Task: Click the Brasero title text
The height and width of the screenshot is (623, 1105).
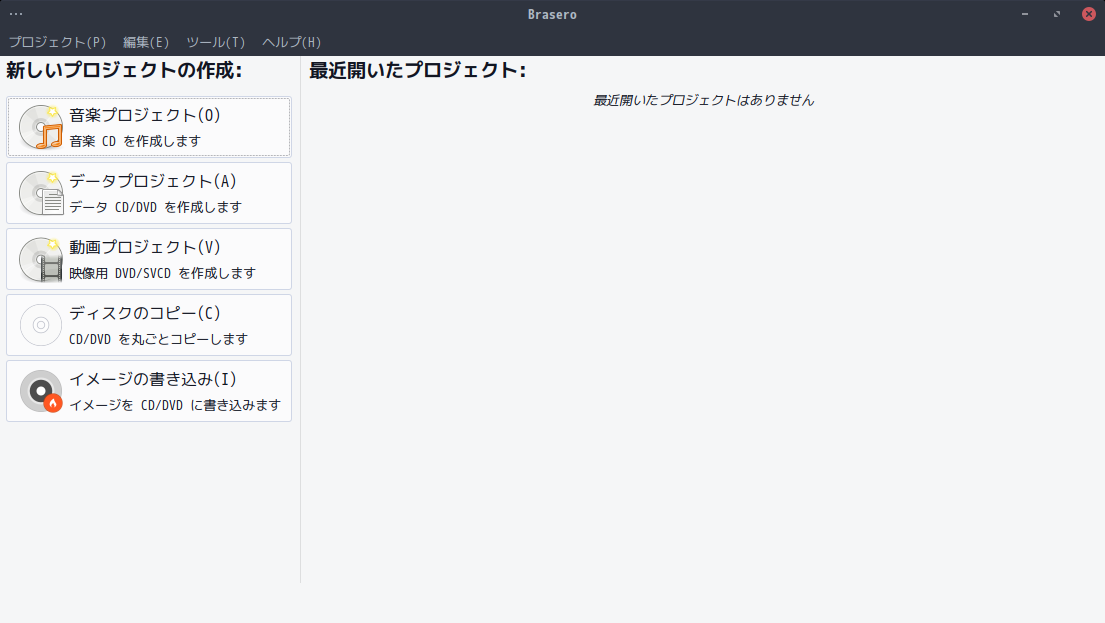Action: (x=552, y=14)
